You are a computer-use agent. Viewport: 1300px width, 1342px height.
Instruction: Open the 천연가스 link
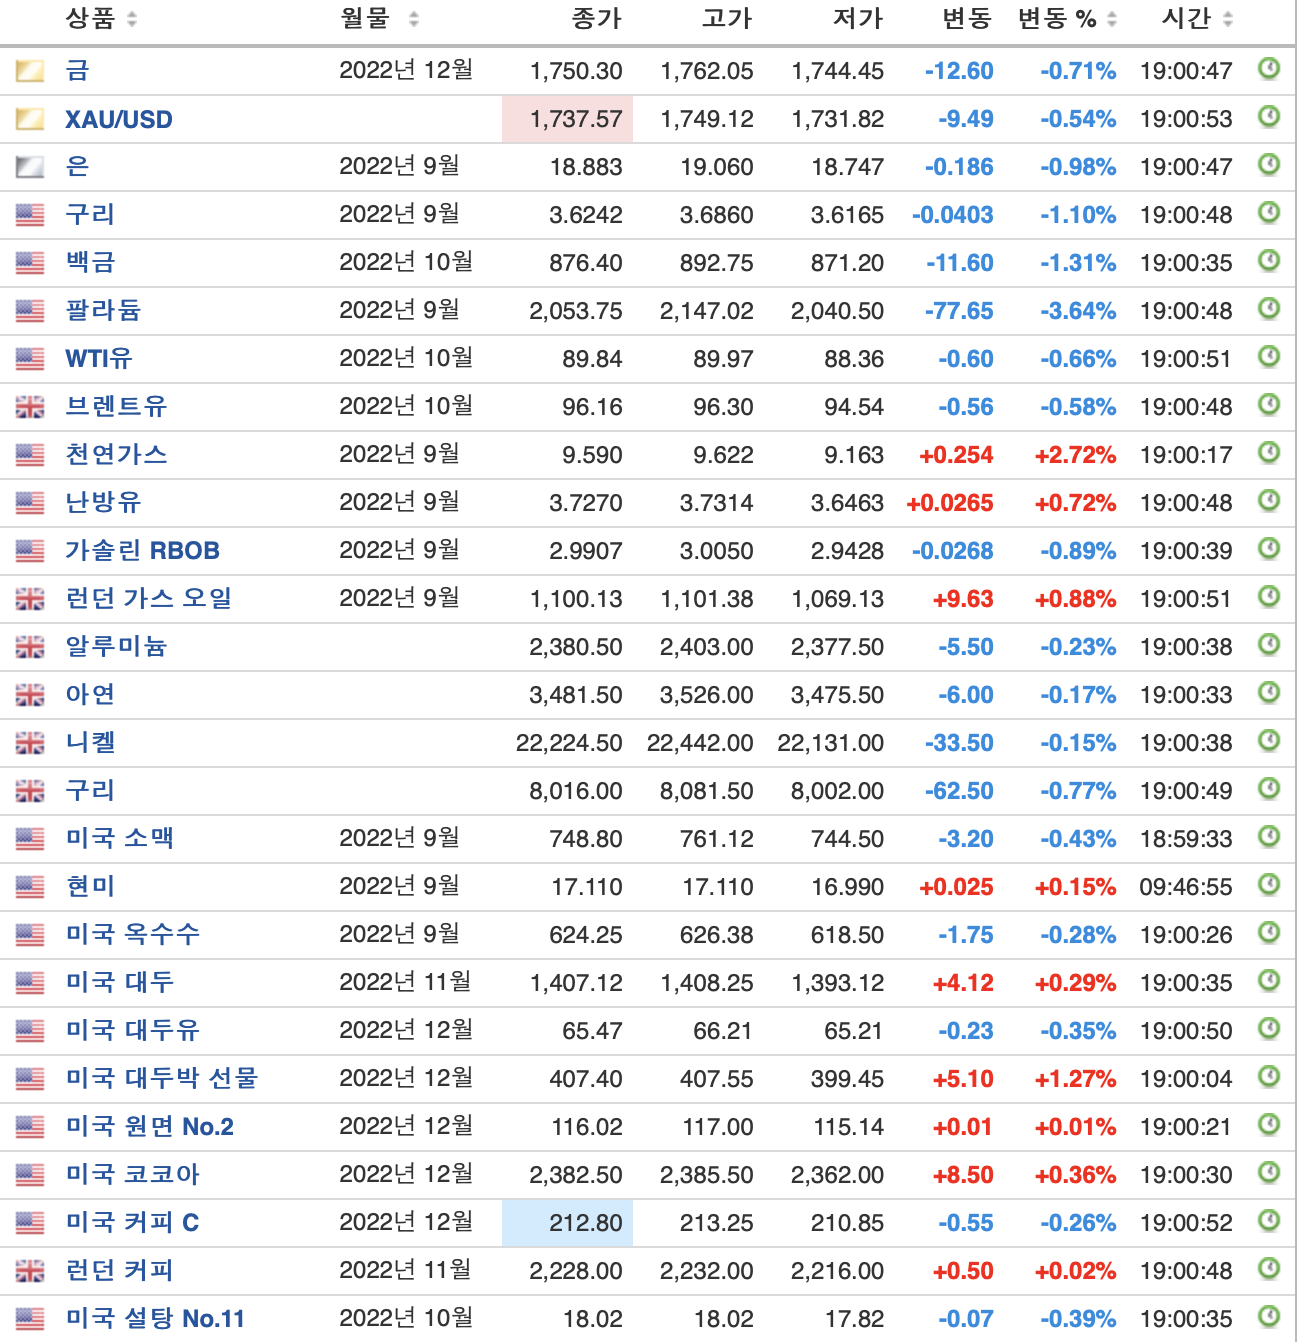tap(116, 454)
